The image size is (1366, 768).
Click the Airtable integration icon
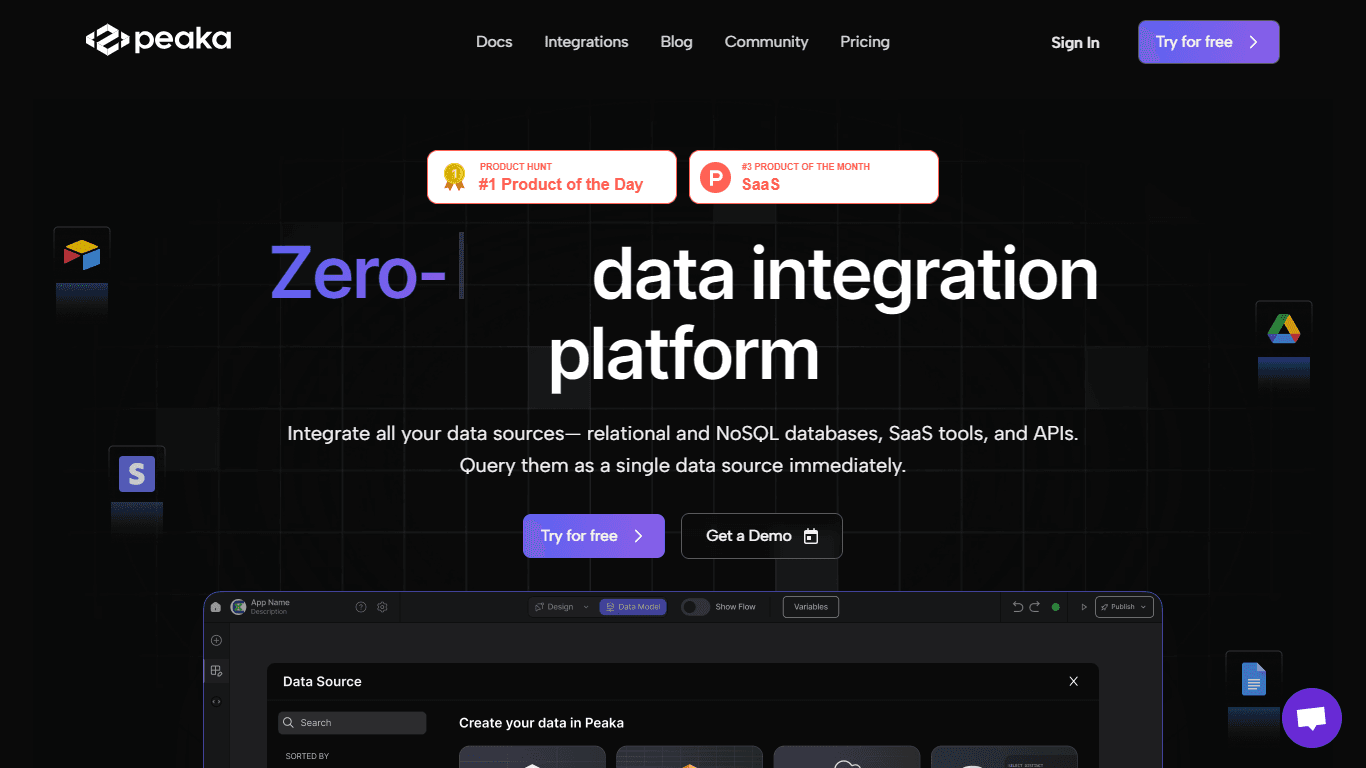coord(82,254)
